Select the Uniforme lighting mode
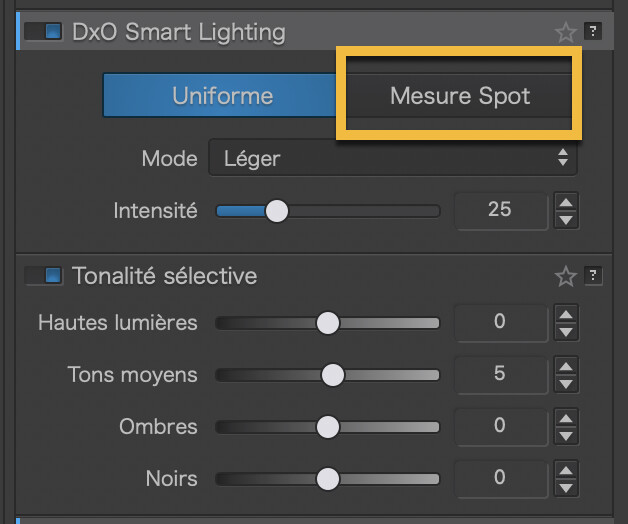Image resolution: width=628 pixels, height=524 pixels. click(x=222, y=96)
